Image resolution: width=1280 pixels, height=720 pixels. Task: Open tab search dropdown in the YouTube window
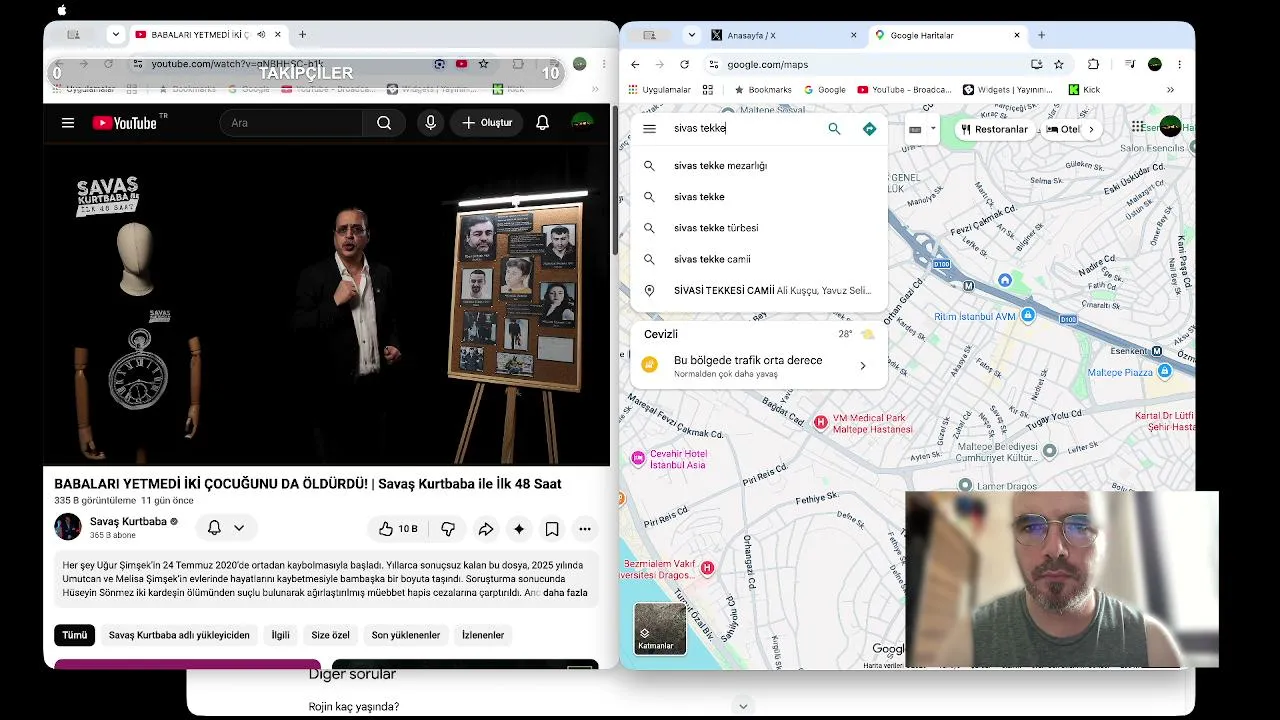(116, 35)
